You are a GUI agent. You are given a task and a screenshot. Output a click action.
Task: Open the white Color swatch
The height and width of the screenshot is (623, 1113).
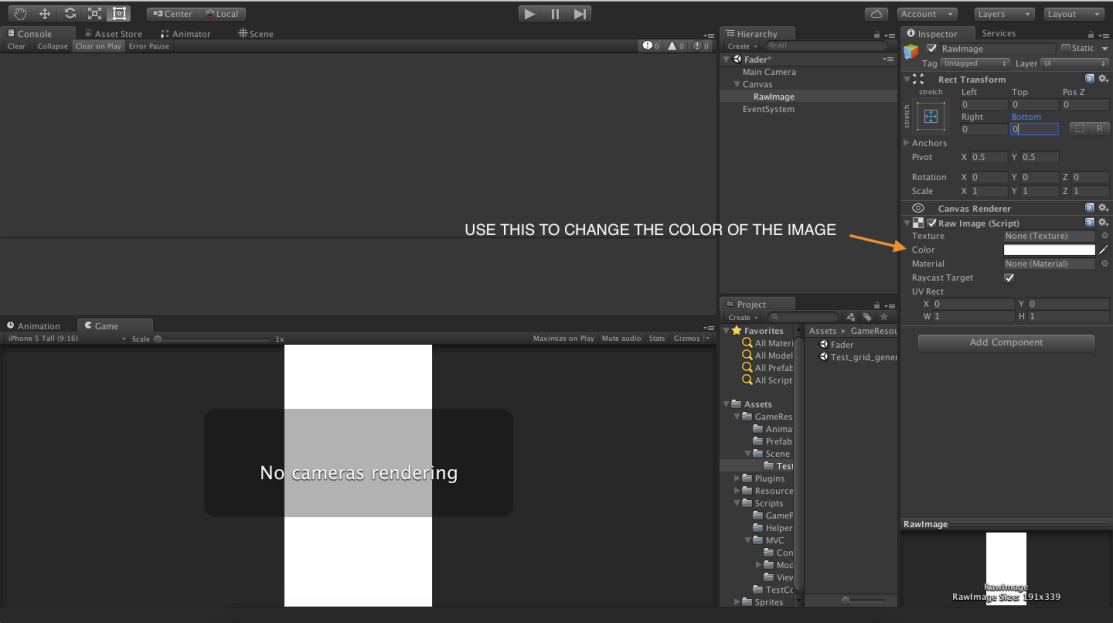tap(1049, 250)
